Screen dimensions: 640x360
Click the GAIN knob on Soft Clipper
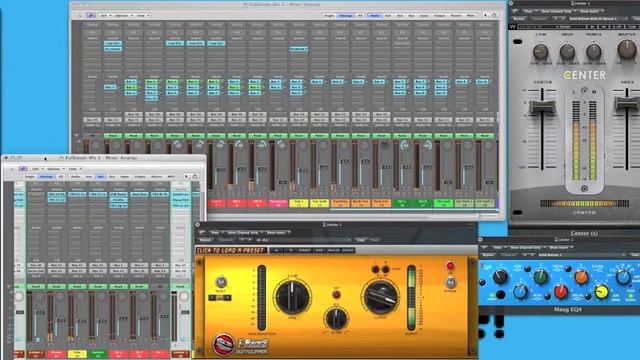[x=292, y=297]
